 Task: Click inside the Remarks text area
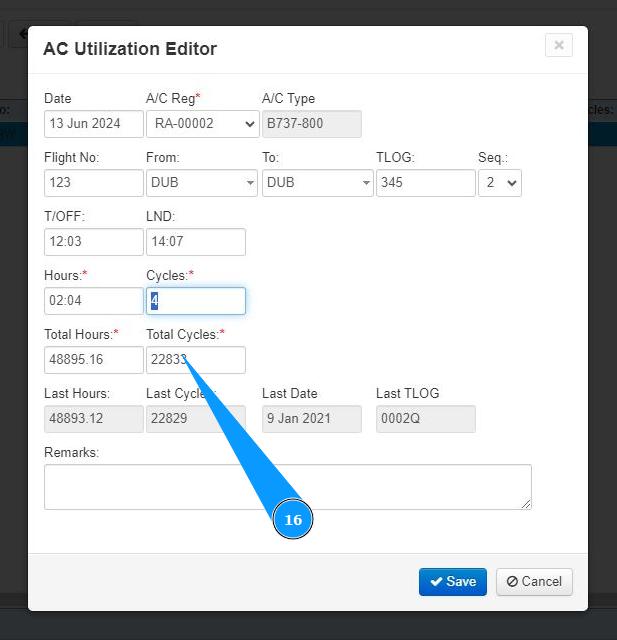pyautogui.click(x=287, y=487)
